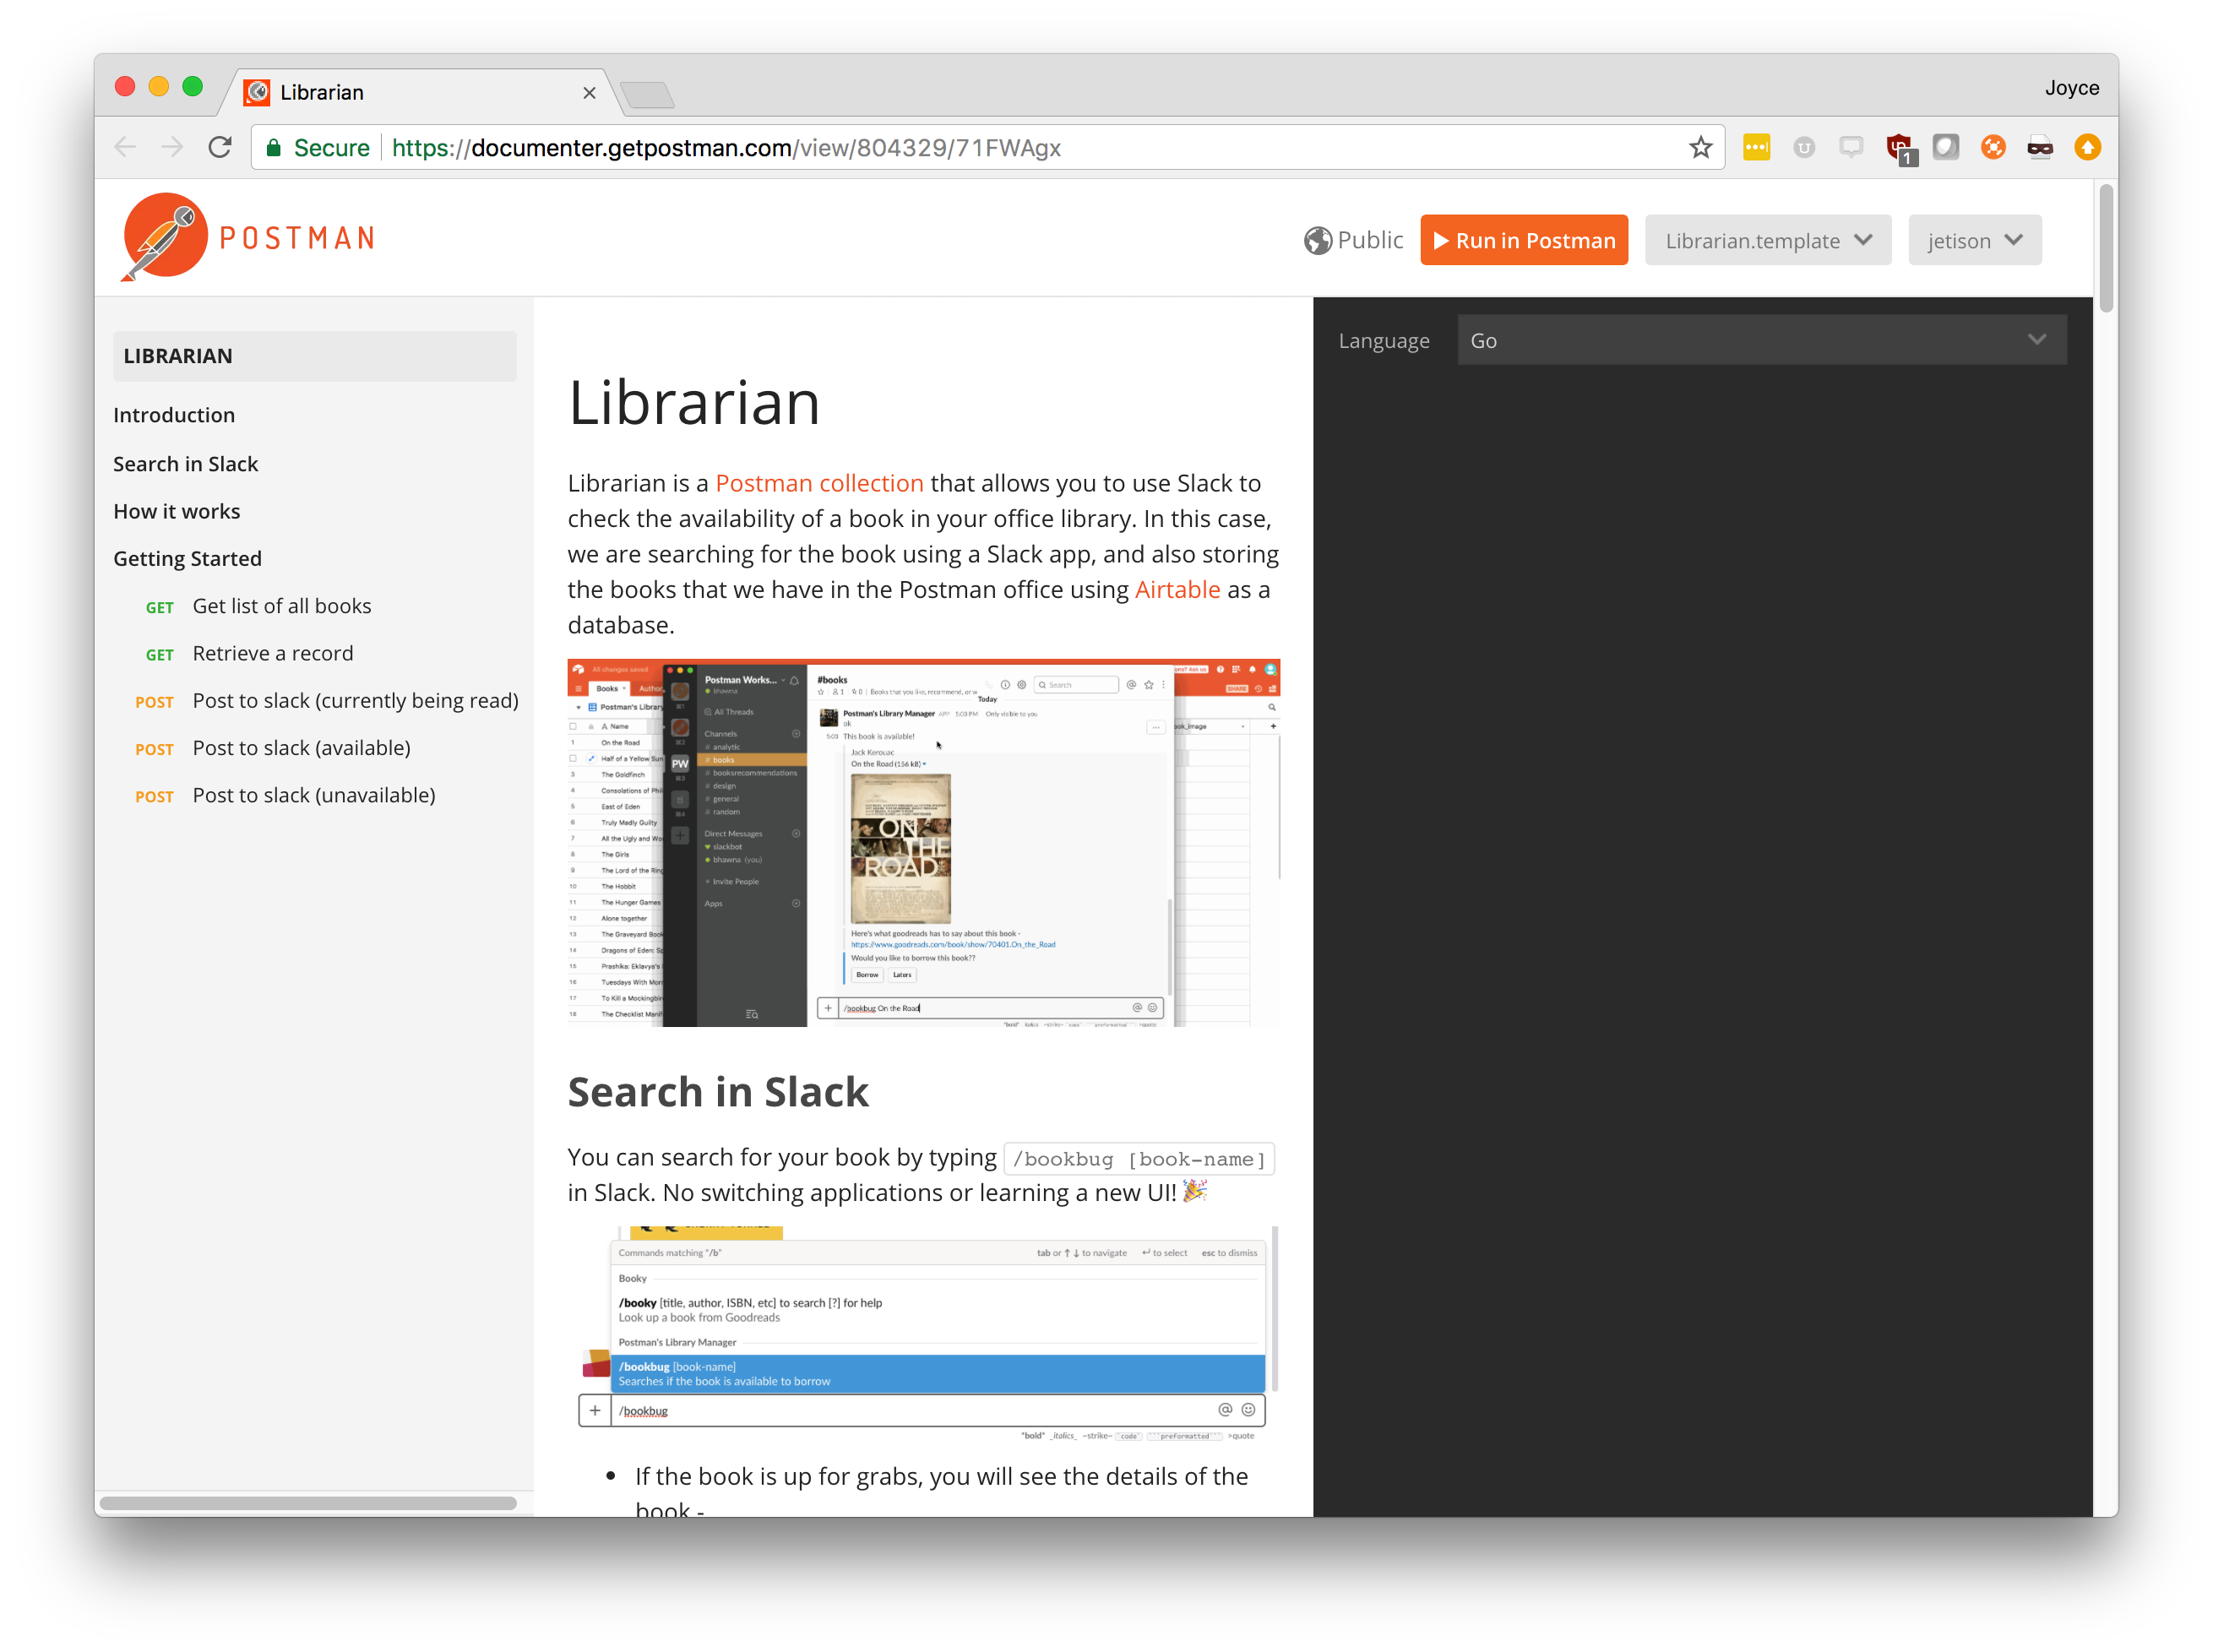Go to Search in Slack sidebar item

185,464
